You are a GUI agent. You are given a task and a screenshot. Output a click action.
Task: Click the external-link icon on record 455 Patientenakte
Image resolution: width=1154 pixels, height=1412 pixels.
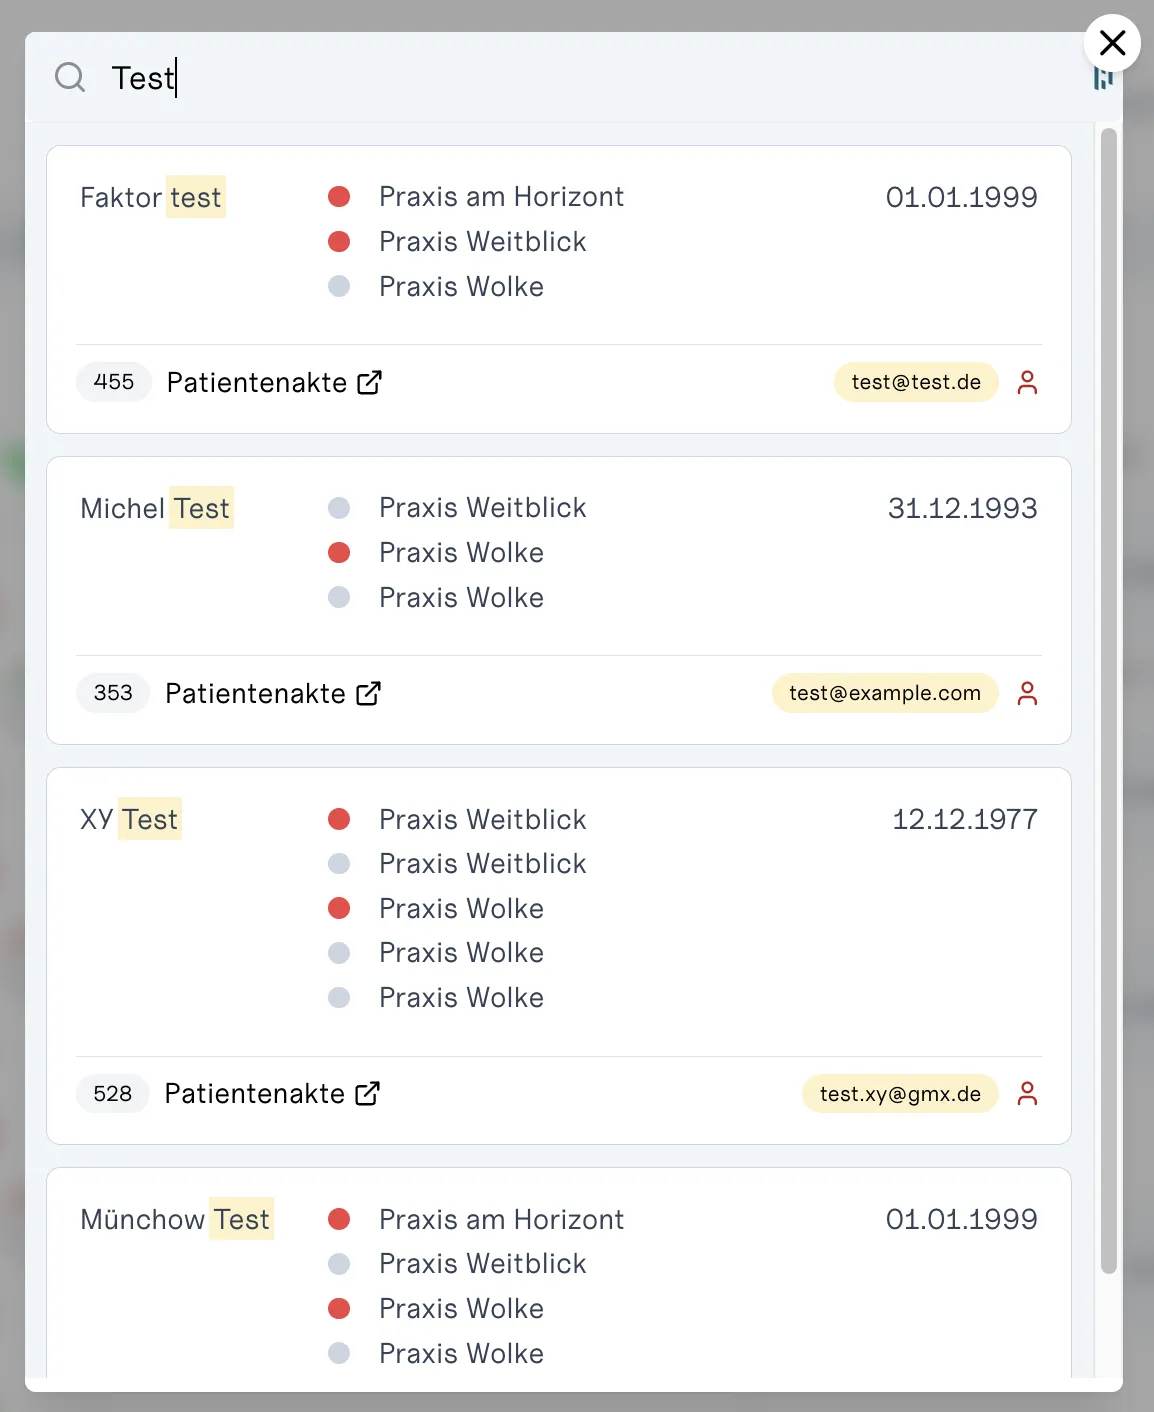369,382
